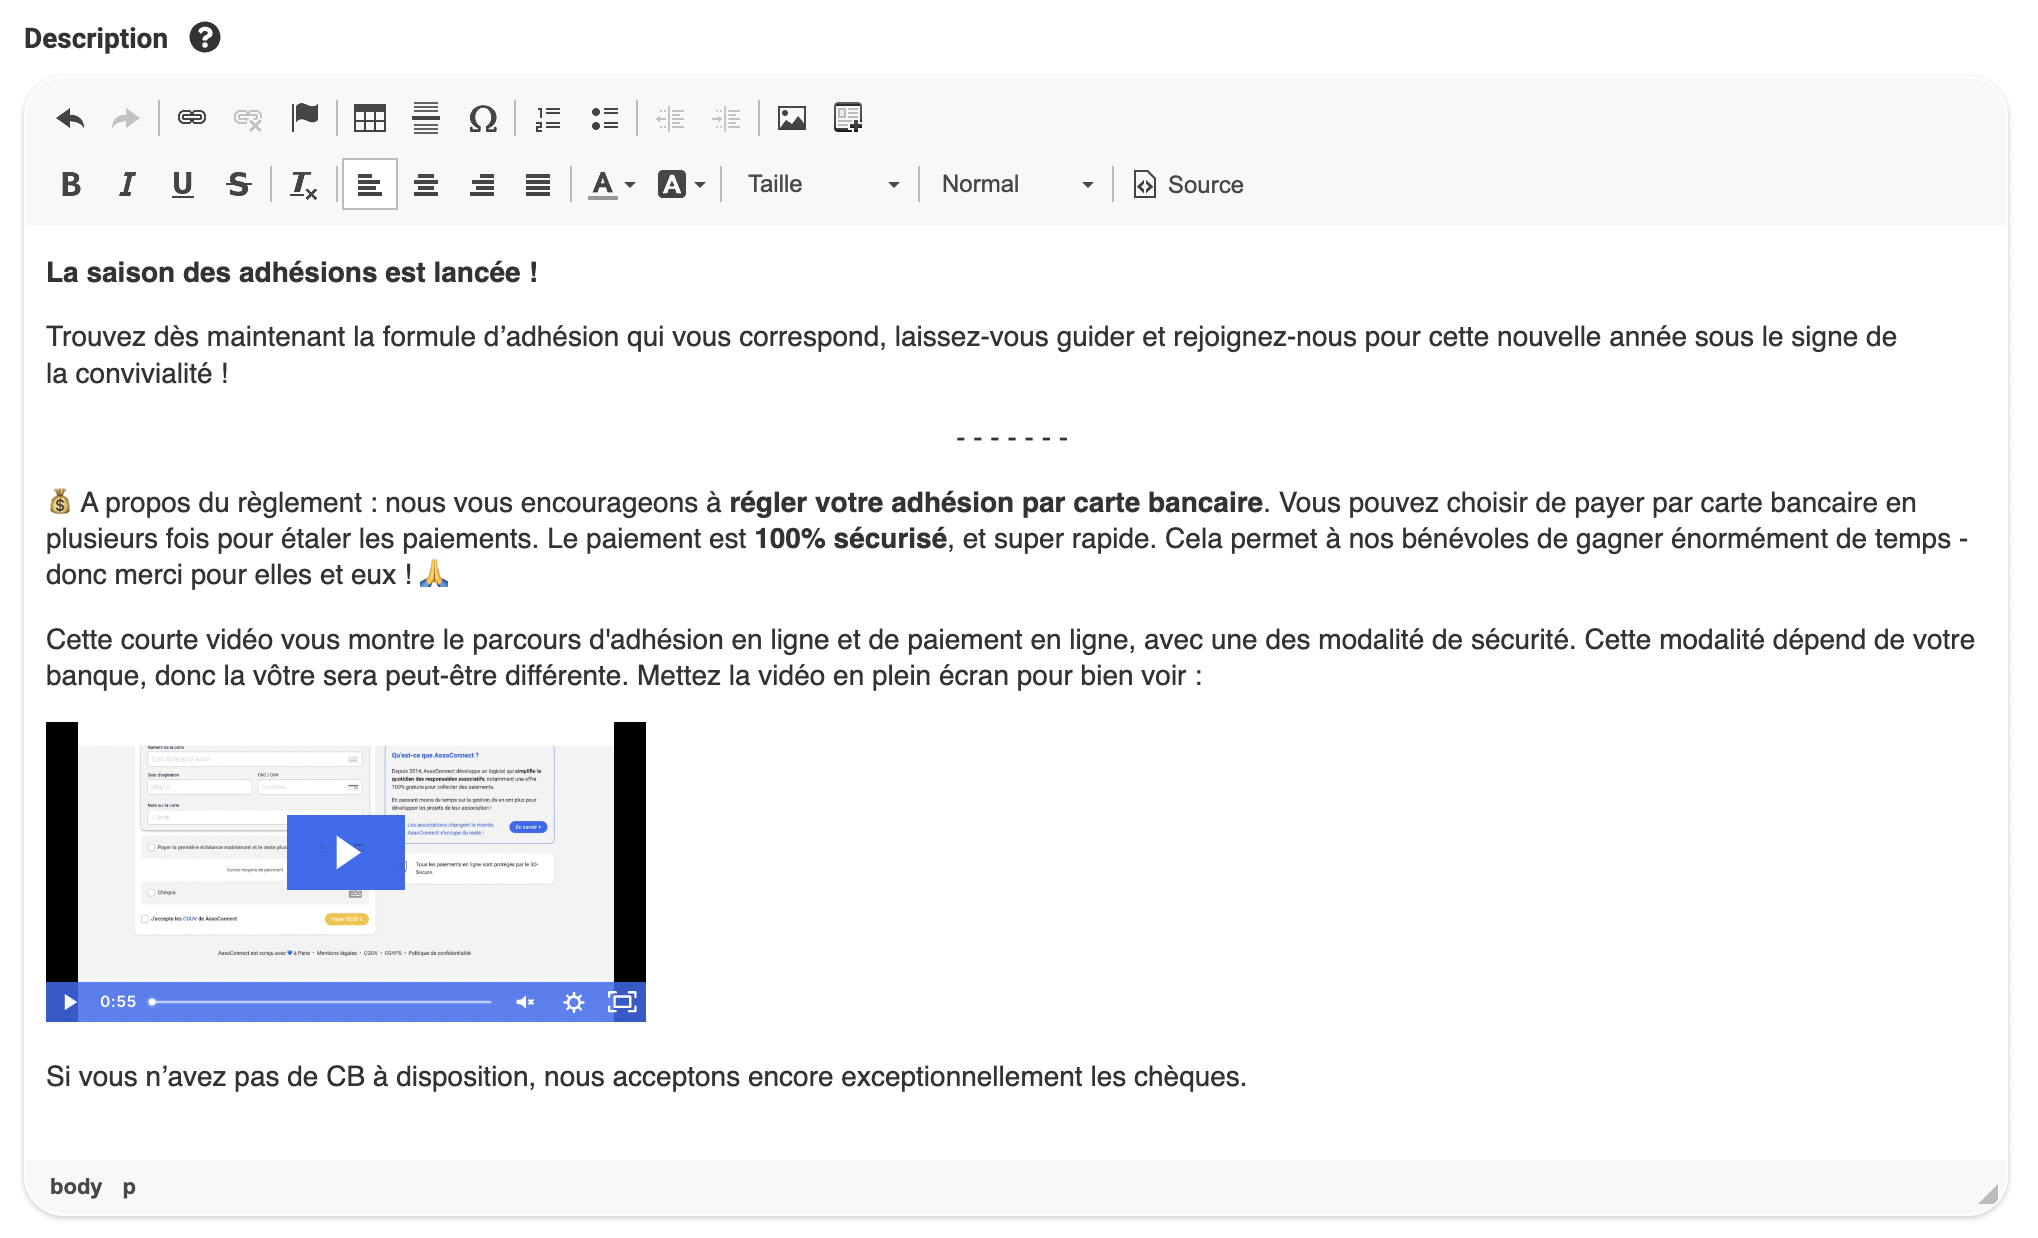Viewport: 2038px width, 1238px height.
Task: Toggle bold formatting
Action: 70,184
